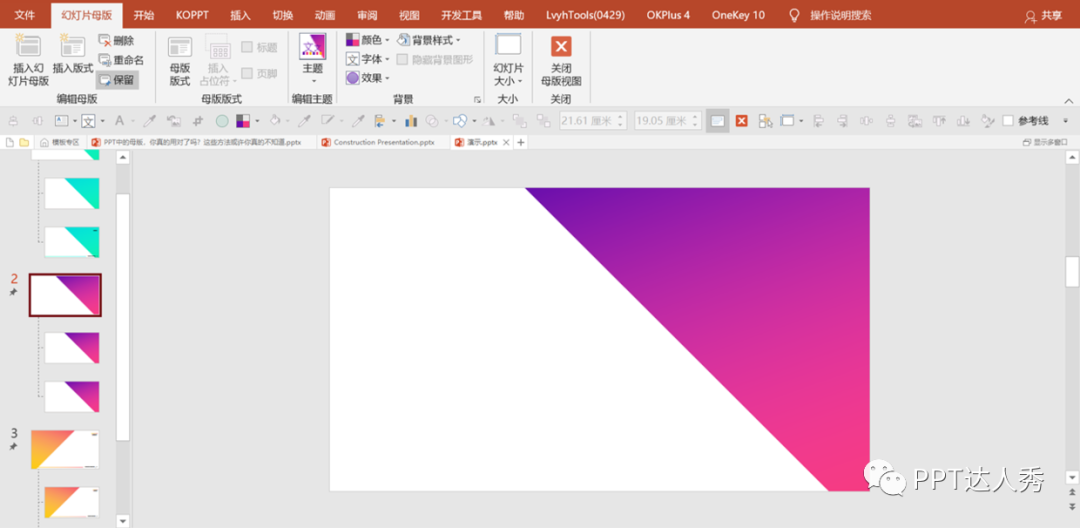Click 操作说明搜索 search box
1080x528 pixels.
(x=840, y=15)
